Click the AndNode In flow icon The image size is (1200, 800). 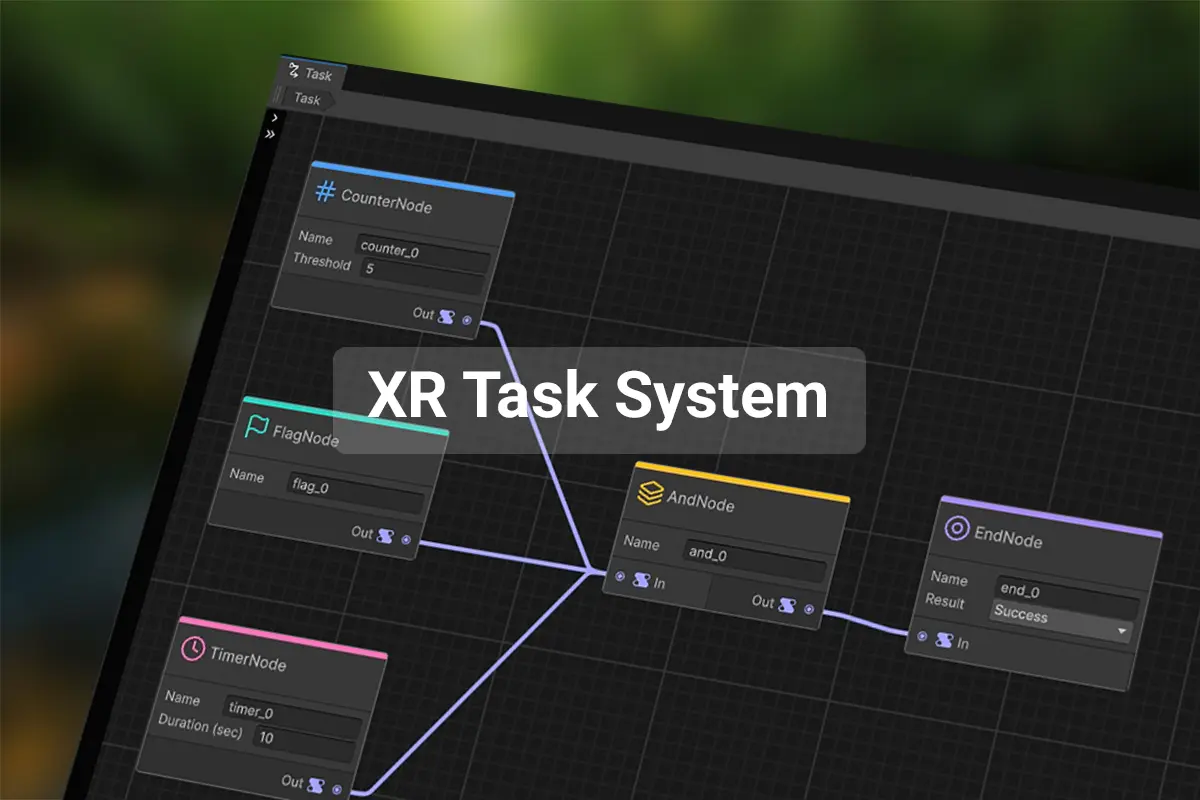pyautogui.click(x=641, y=580)
